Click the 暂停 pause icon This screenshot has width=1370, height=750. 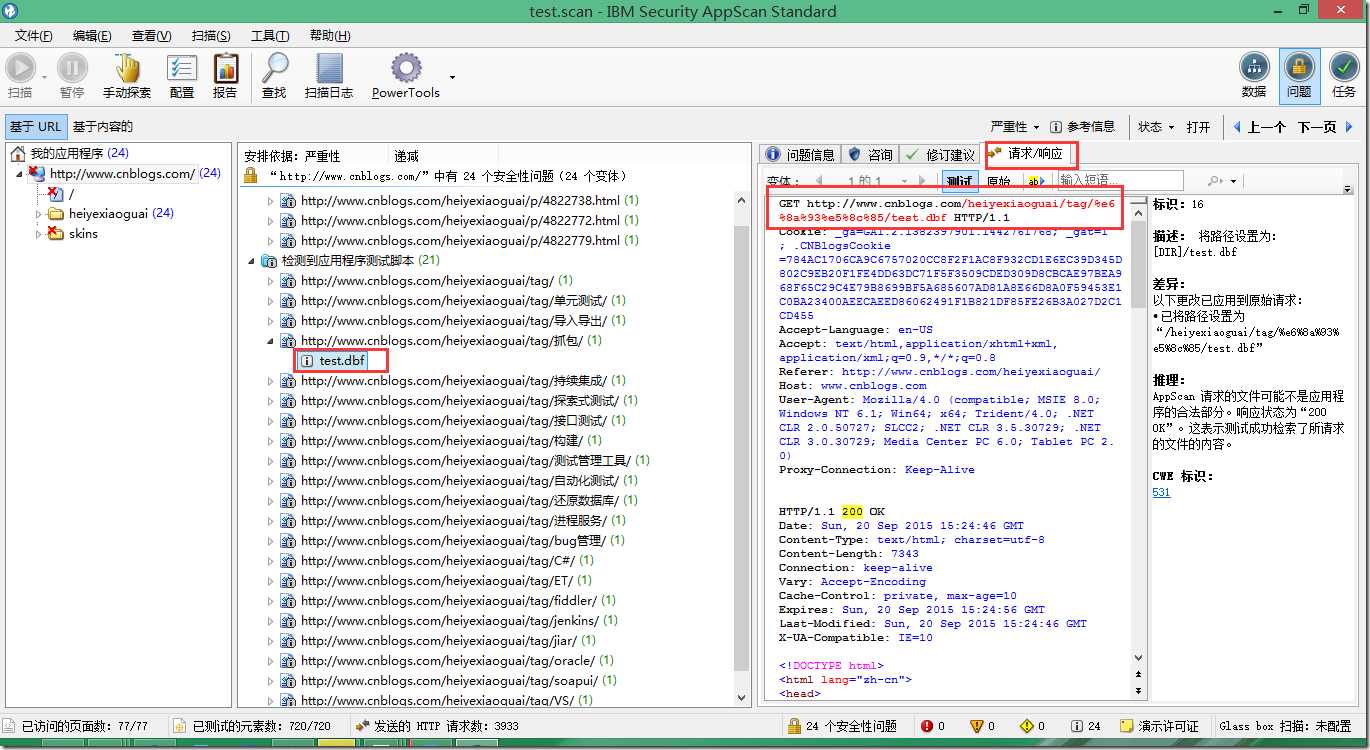72,68
